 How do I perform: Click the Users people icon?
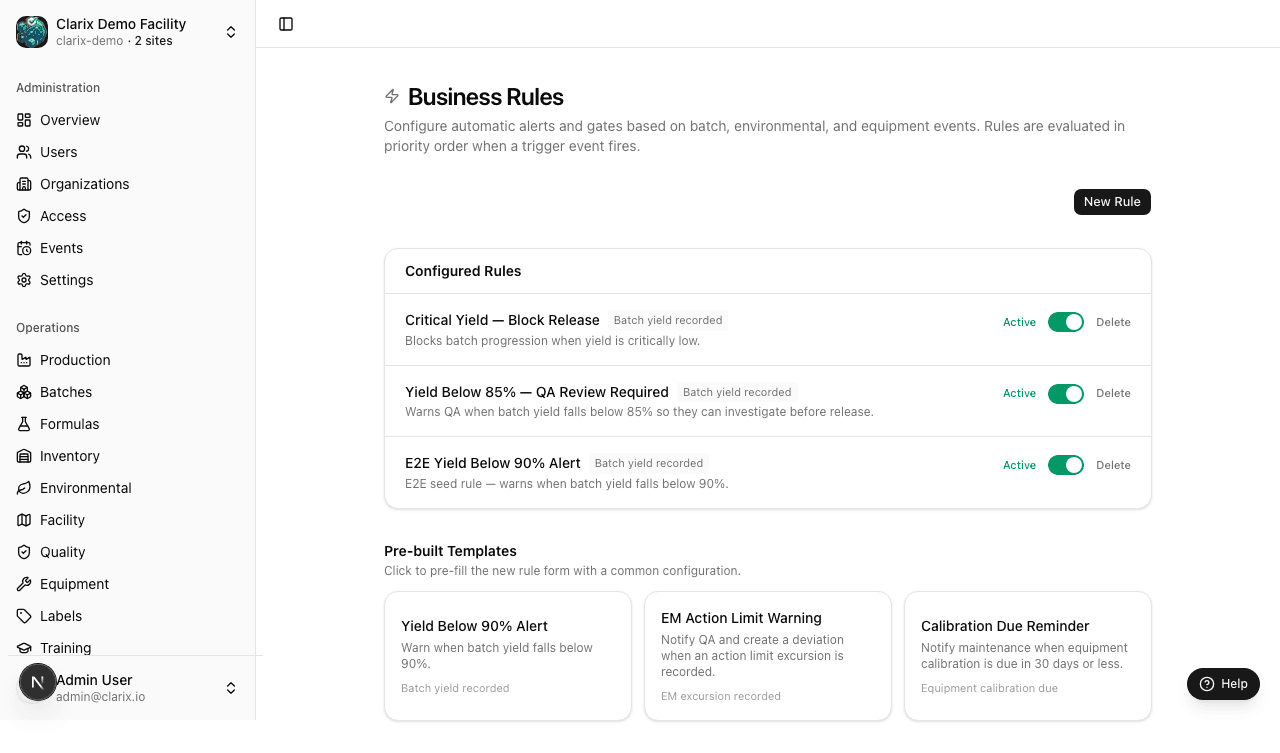click(24, 152)
